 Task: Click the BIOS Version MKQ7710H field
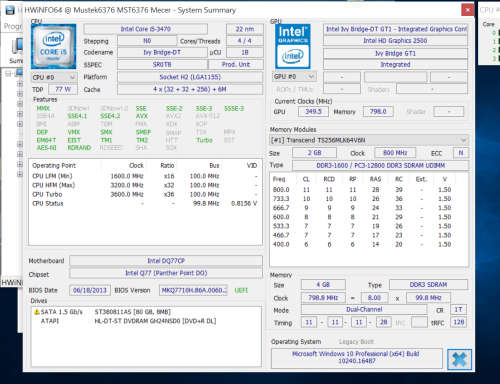[x=194, y=290]
